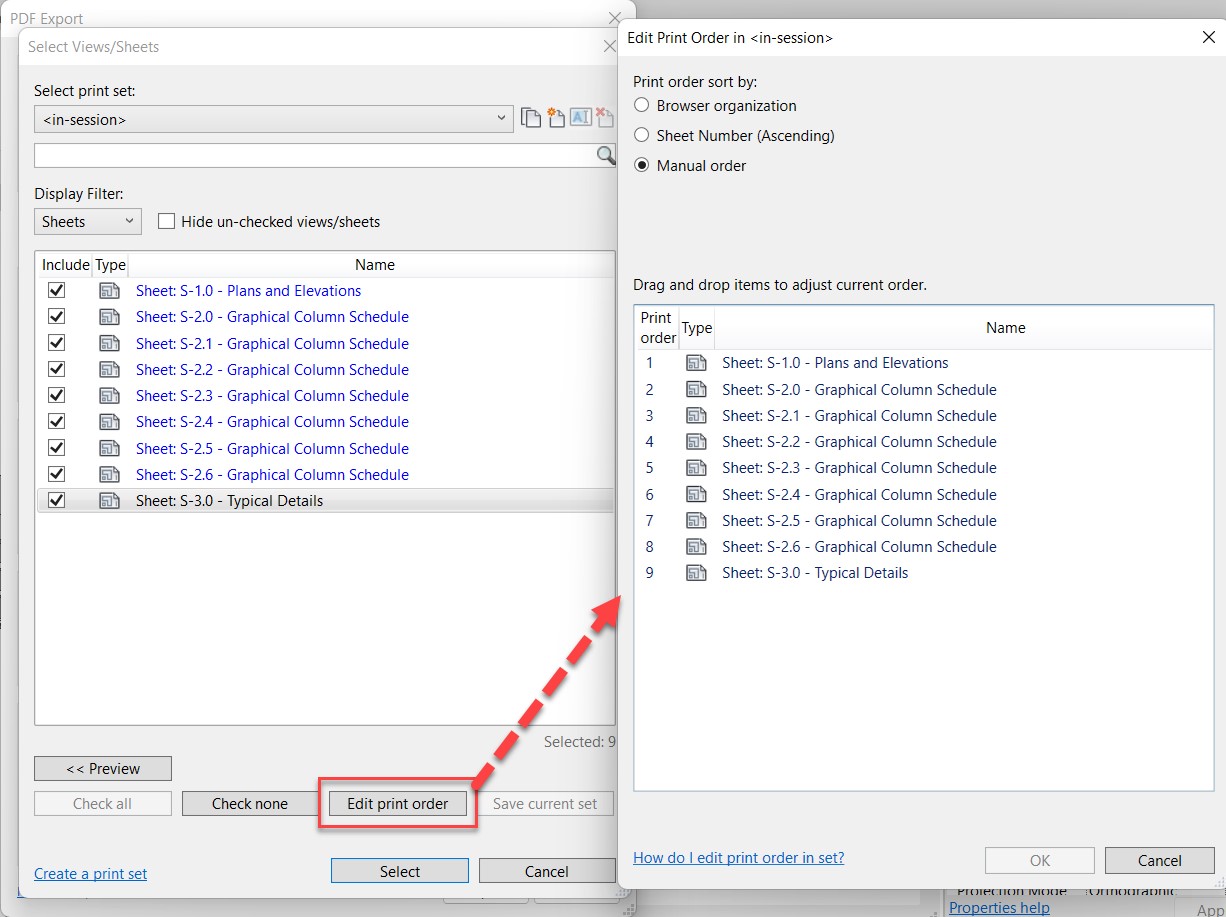Click the duplicate print set icon
The height and width of the screenshot is (917, 1226).
point(530,119)
